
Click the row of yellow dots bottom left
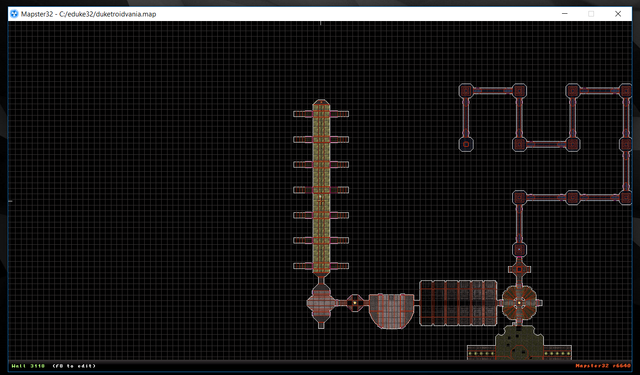point(481,353)
